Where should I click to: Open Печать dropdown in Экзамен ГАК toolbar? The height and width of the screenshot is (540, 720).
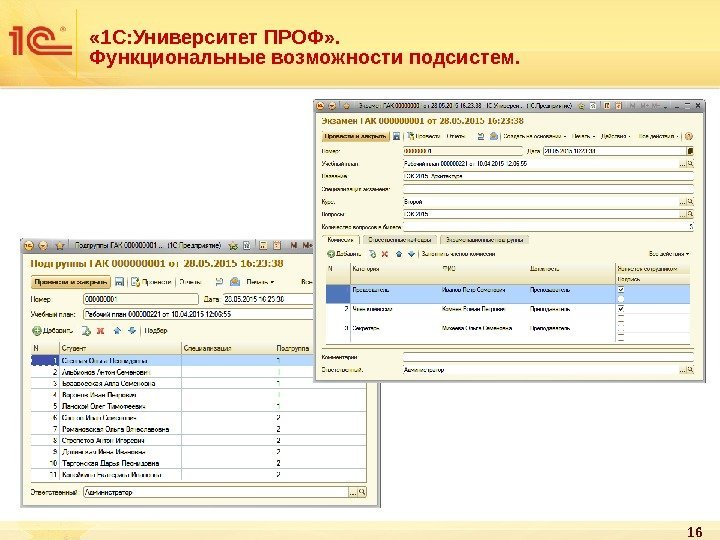[x=583, y=136]
